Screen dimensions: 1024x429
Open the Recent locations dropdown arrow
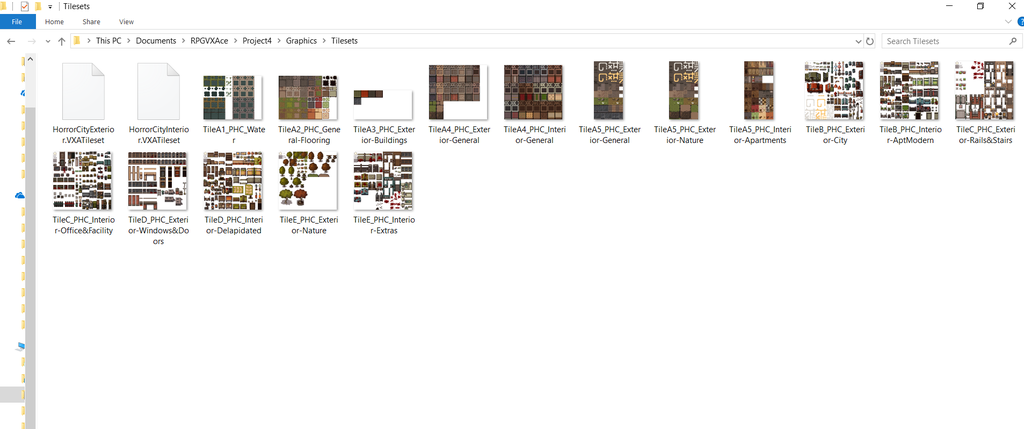[x=47, y=41]
